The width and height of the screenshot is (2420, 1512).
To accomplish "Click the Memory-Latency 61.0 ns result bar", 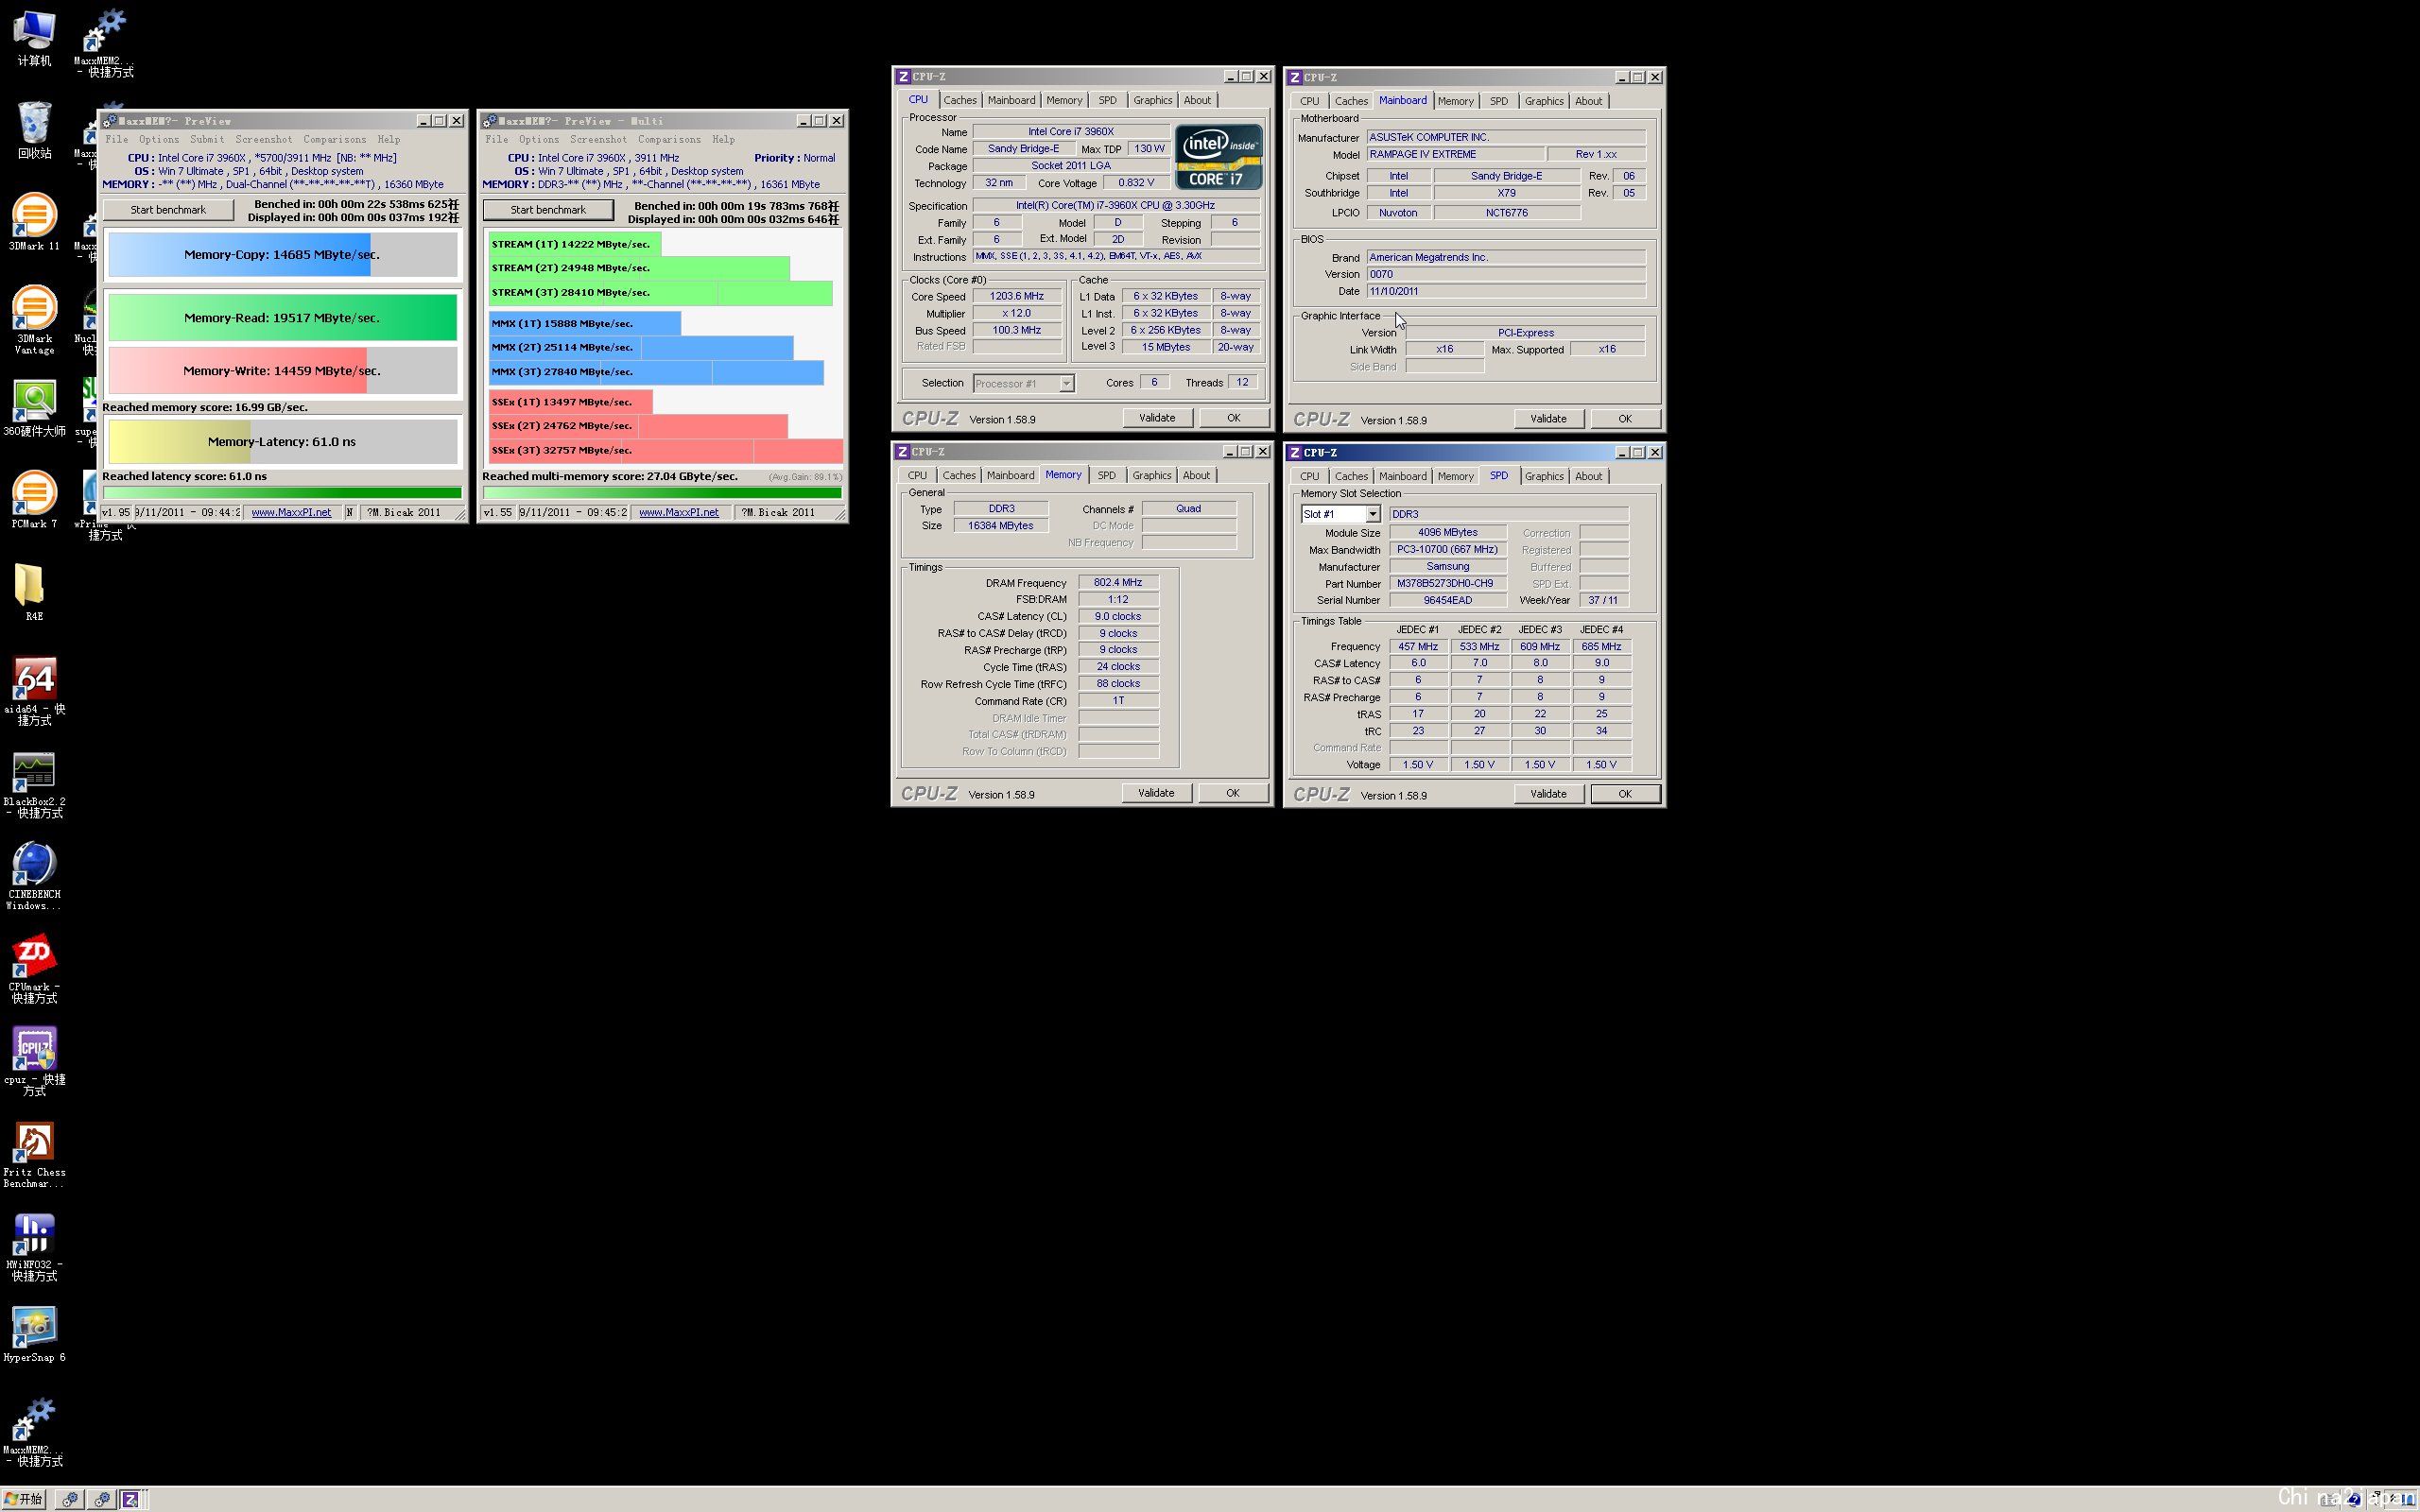I will pos(282,442).
